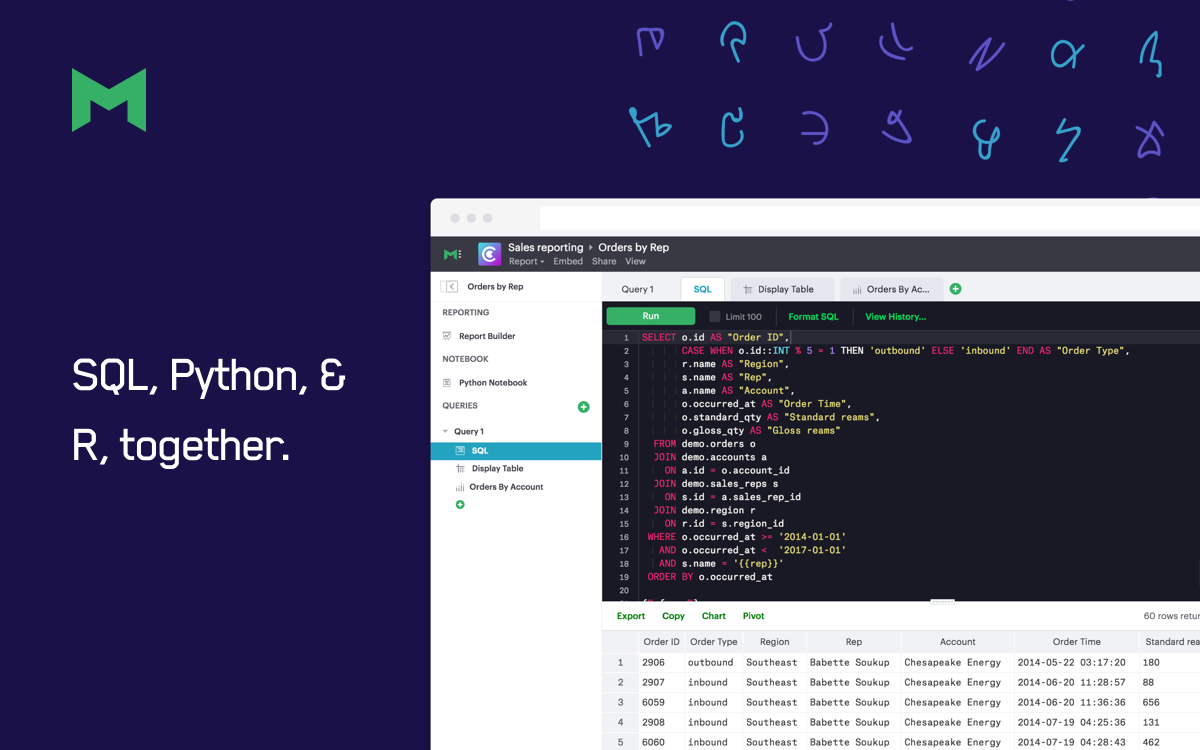The height and width of the screenshot is (750, 1200).
Task: Click the table icon beside sidebar Display Table
Action: click(460, 469)
